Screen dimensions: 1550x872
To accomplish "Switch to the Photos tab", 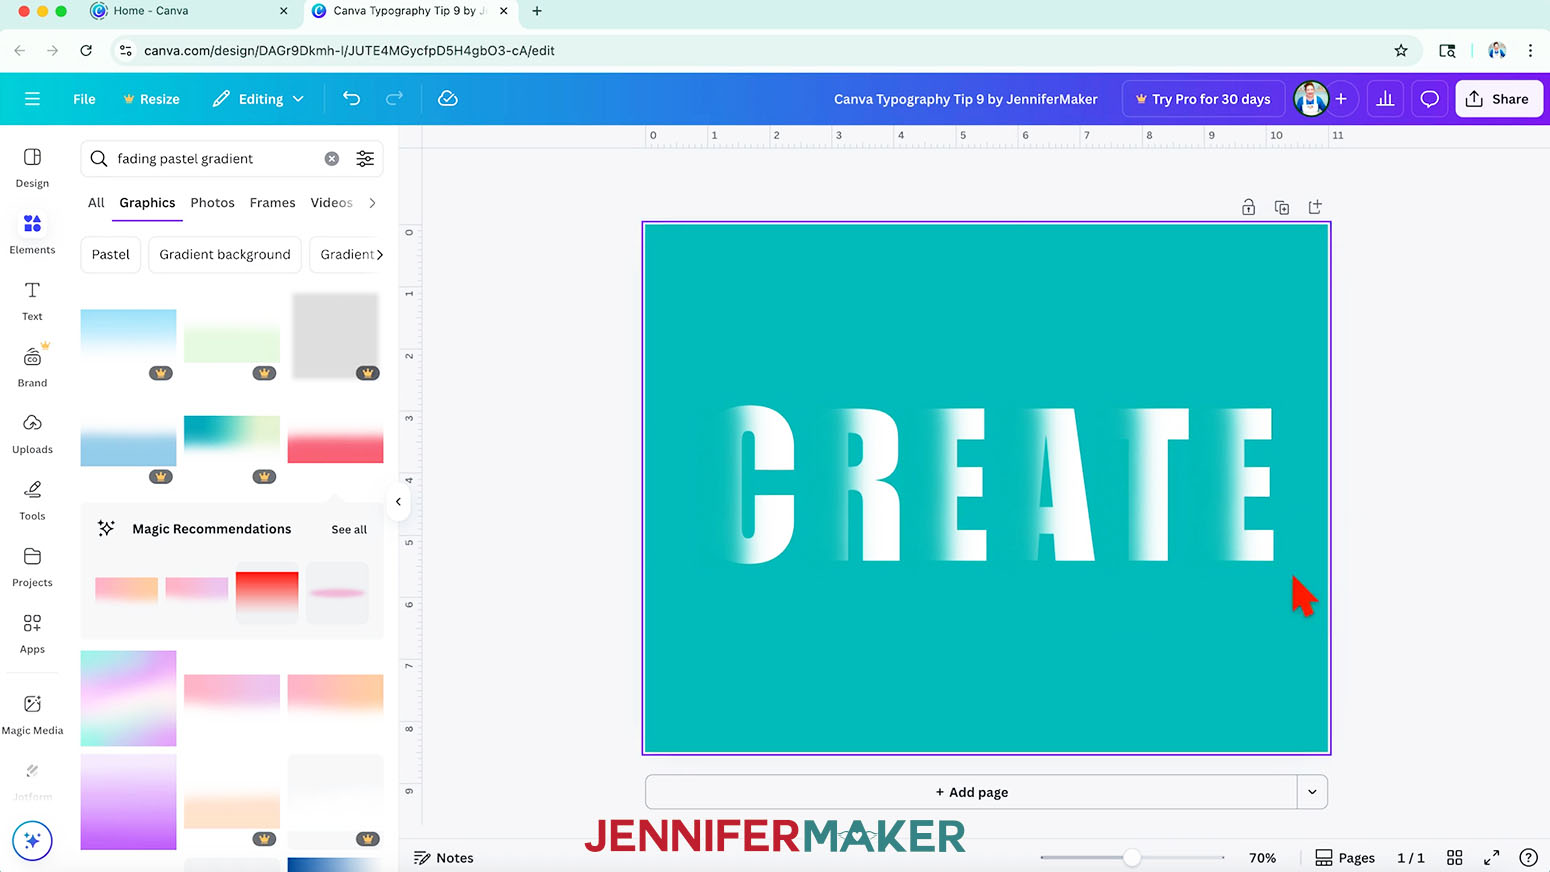I will 212,203.
